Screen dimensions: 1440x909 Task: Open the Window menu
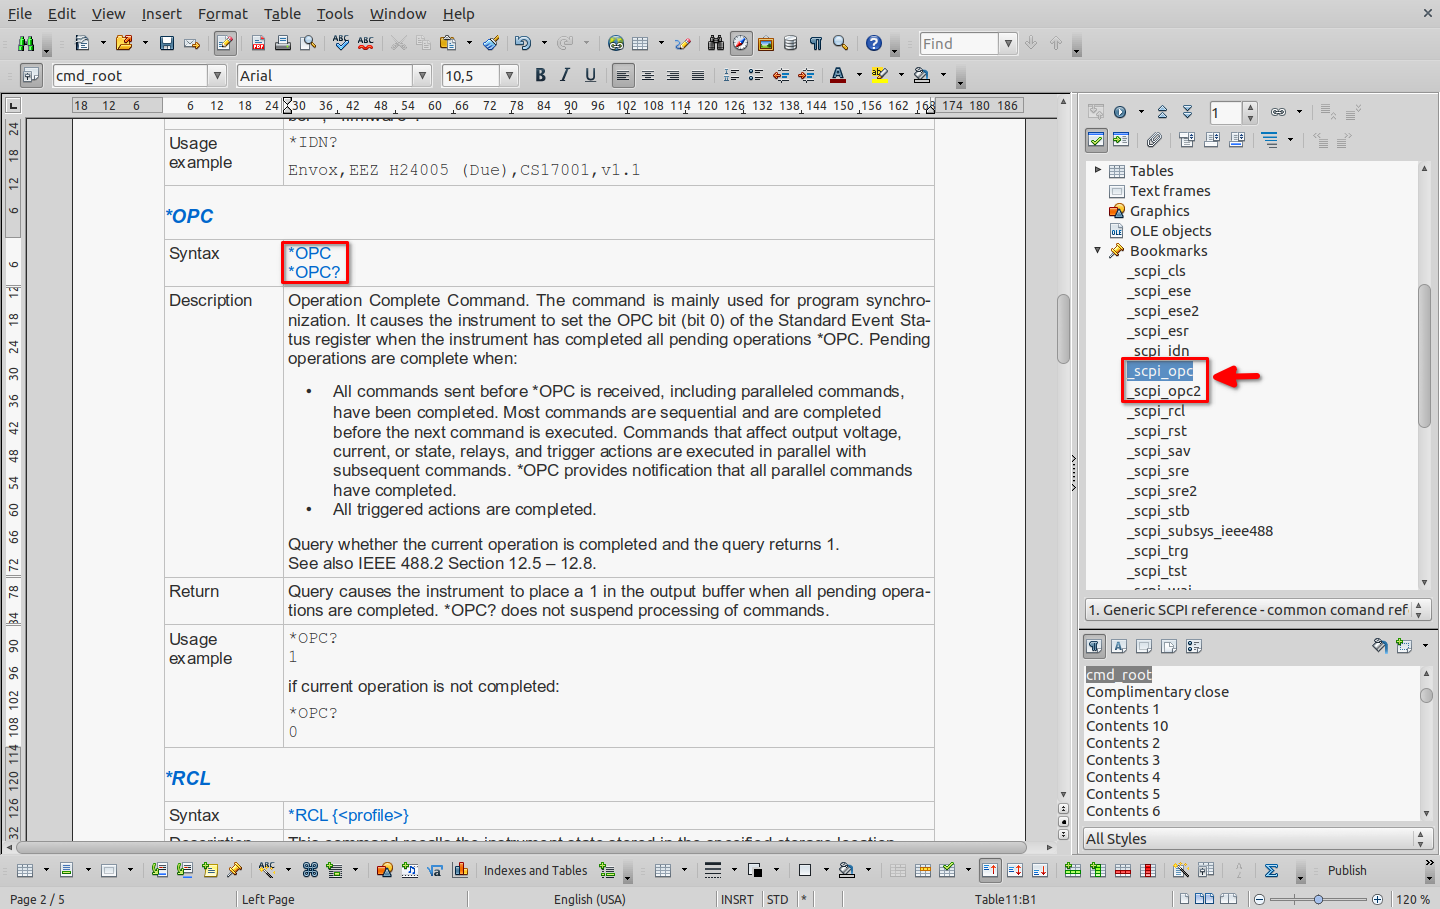pyautogui.click(x=398, y=14)
